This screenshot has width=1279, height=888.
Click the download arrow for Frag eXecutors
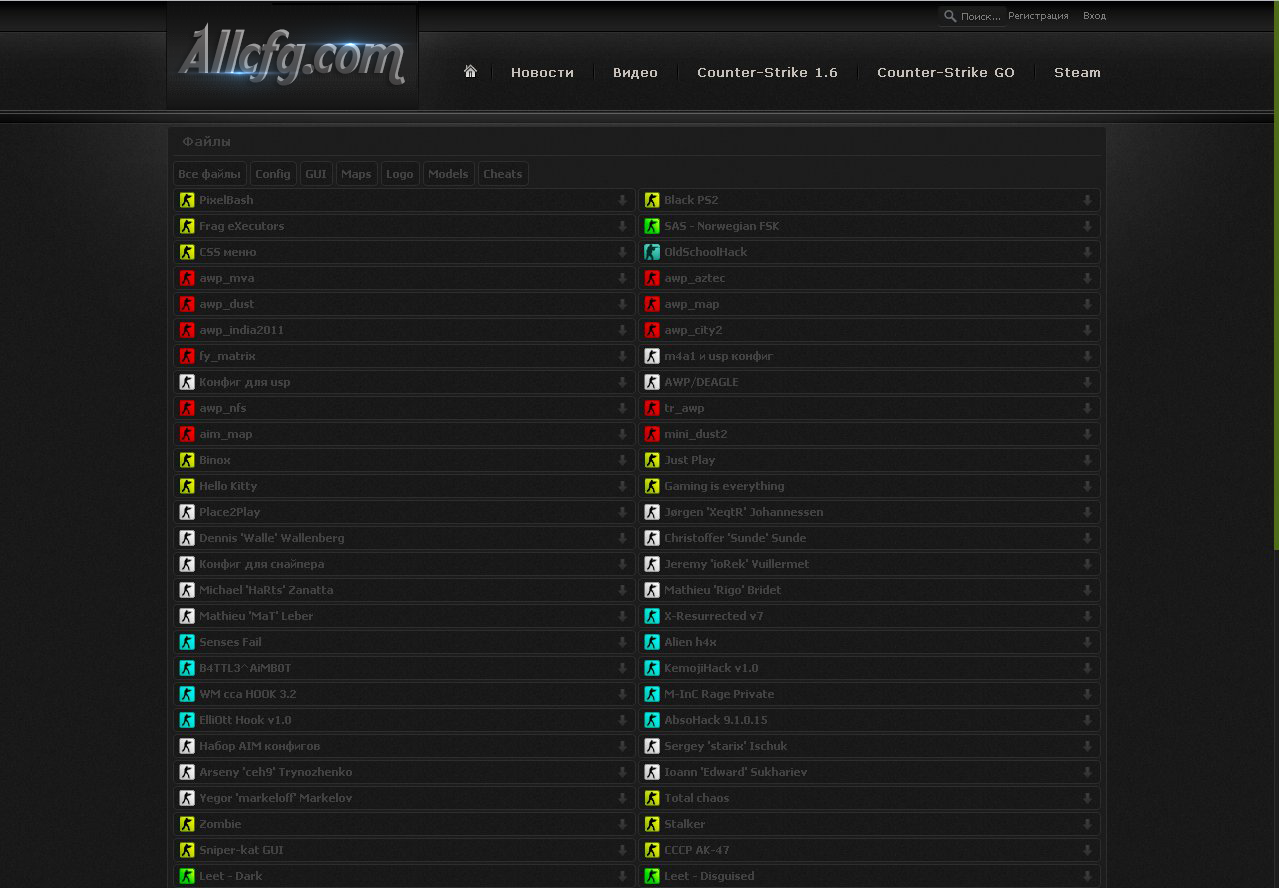coord(622,226)
